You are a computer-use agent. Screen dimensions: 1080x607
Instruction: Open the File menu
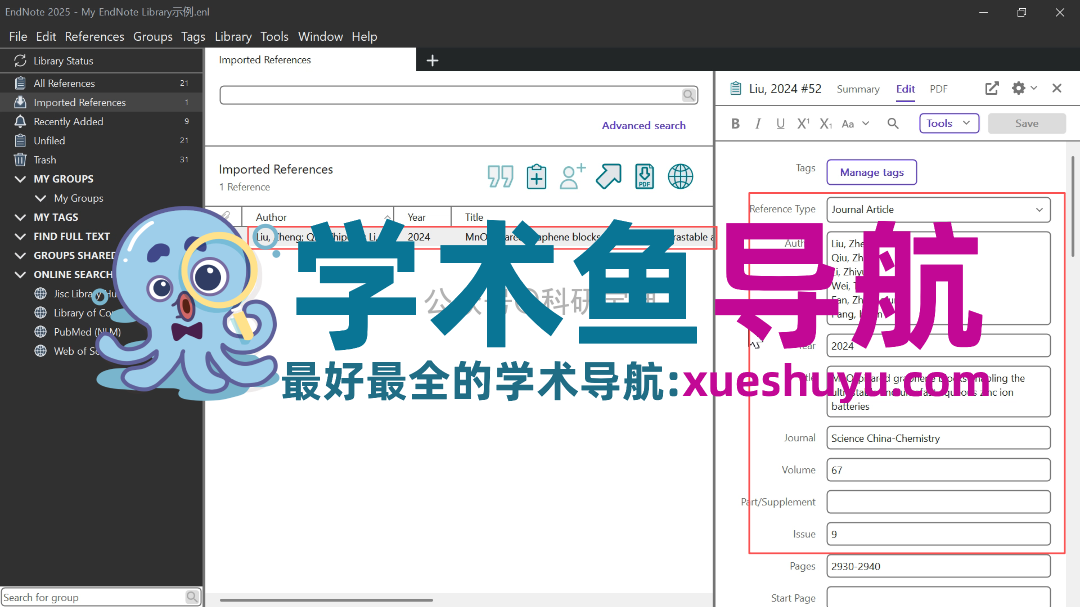[x=18, y=37]
